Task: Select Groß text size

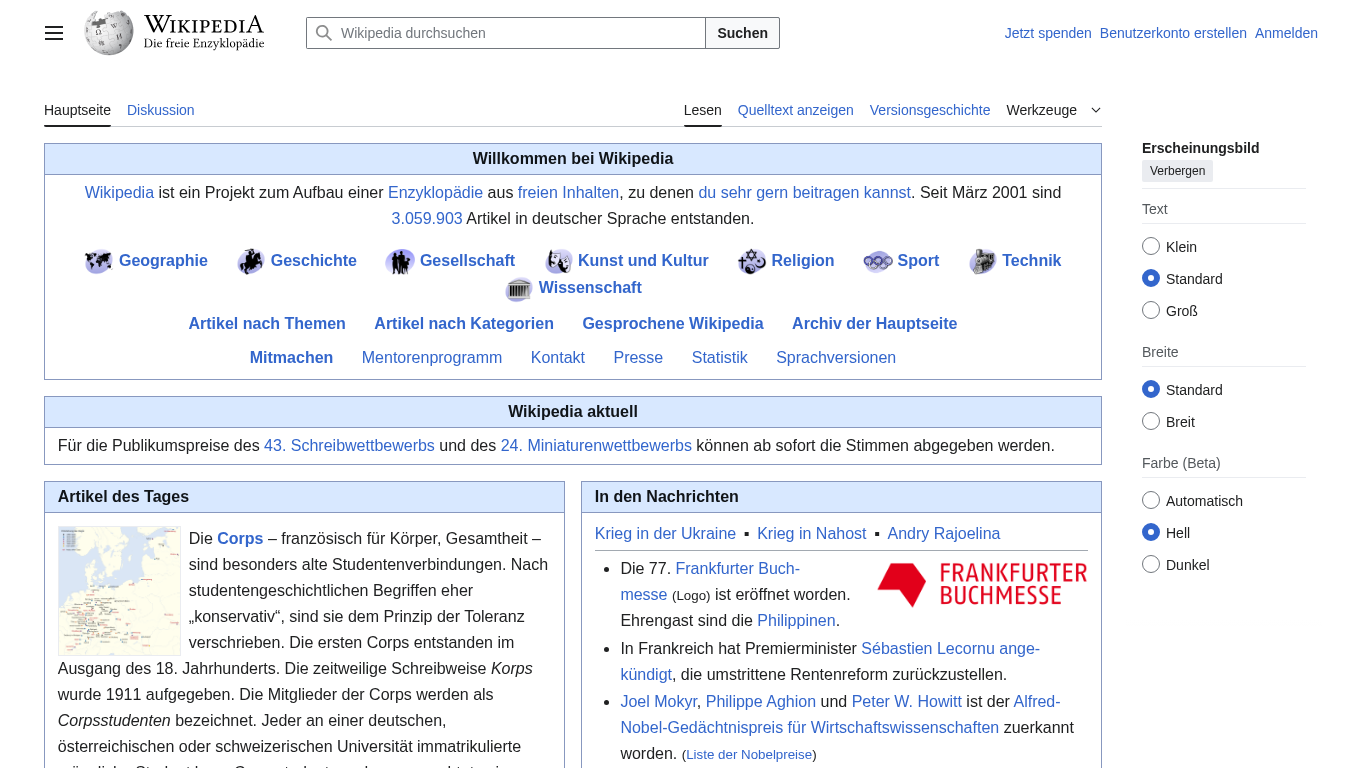Action: tap(1151, 310)
